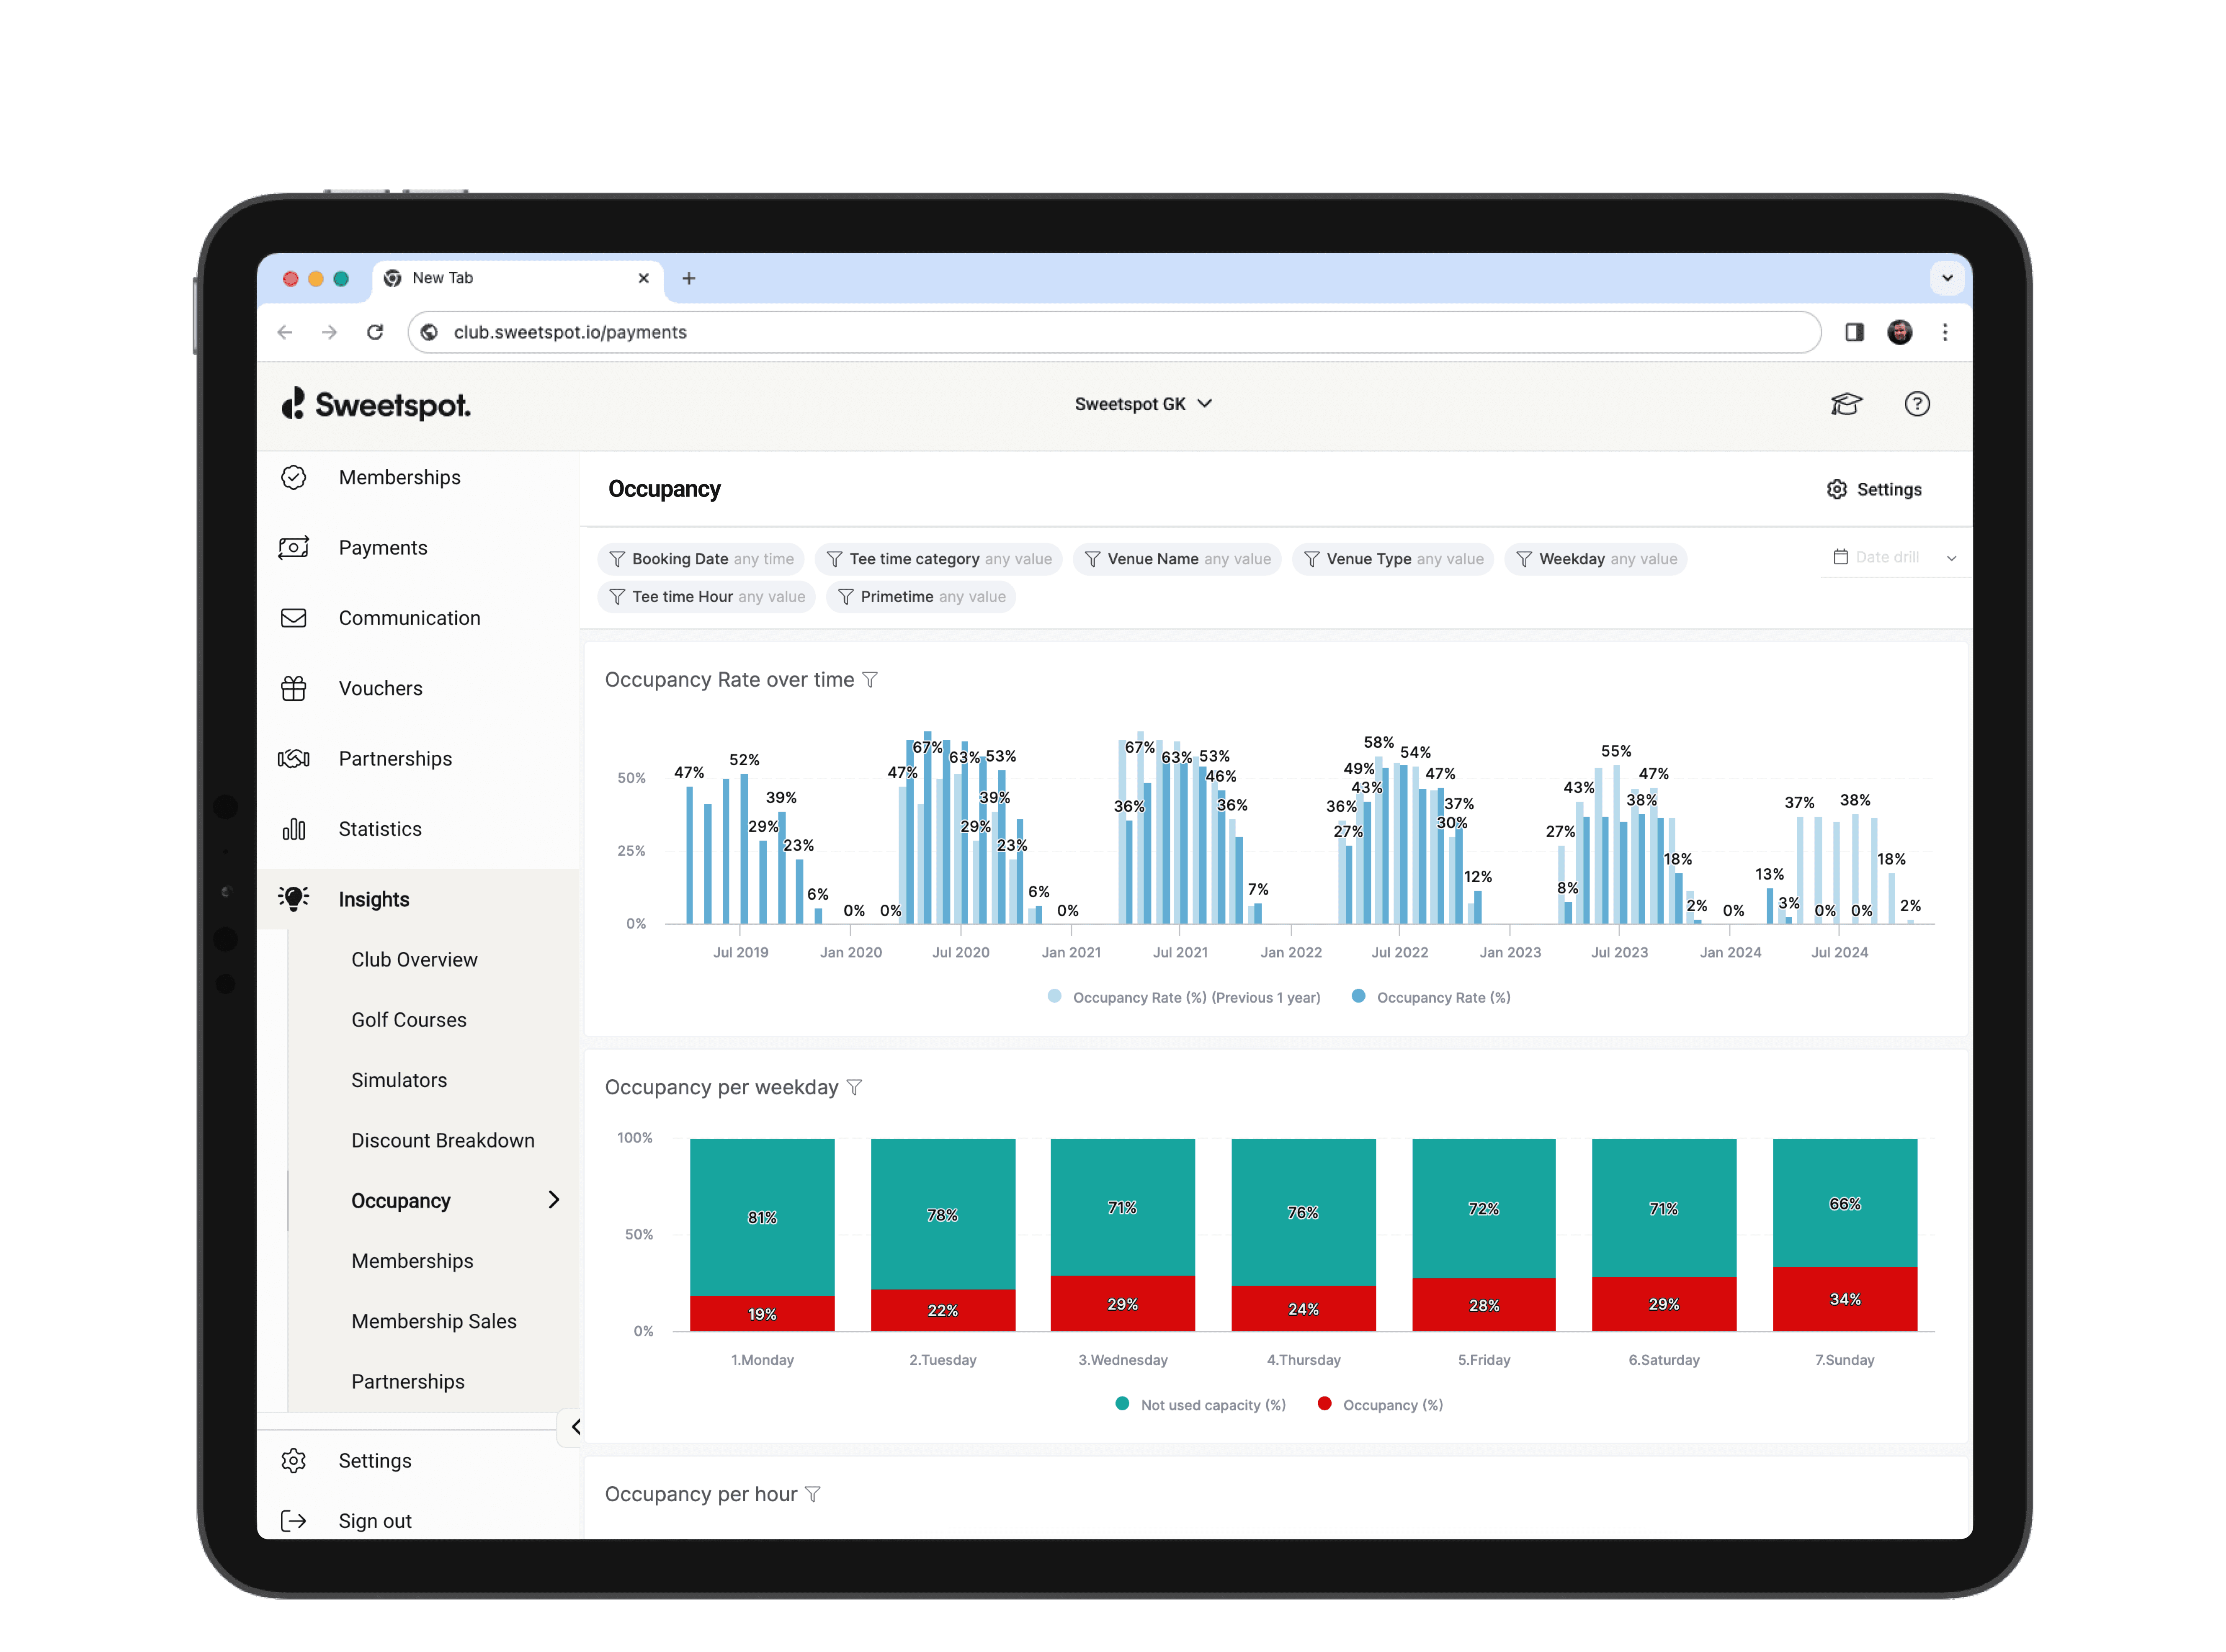This screenshot has height=1652, width=2226.
Task: Open the Booking Date any time filter
Action: coord(701,559)
